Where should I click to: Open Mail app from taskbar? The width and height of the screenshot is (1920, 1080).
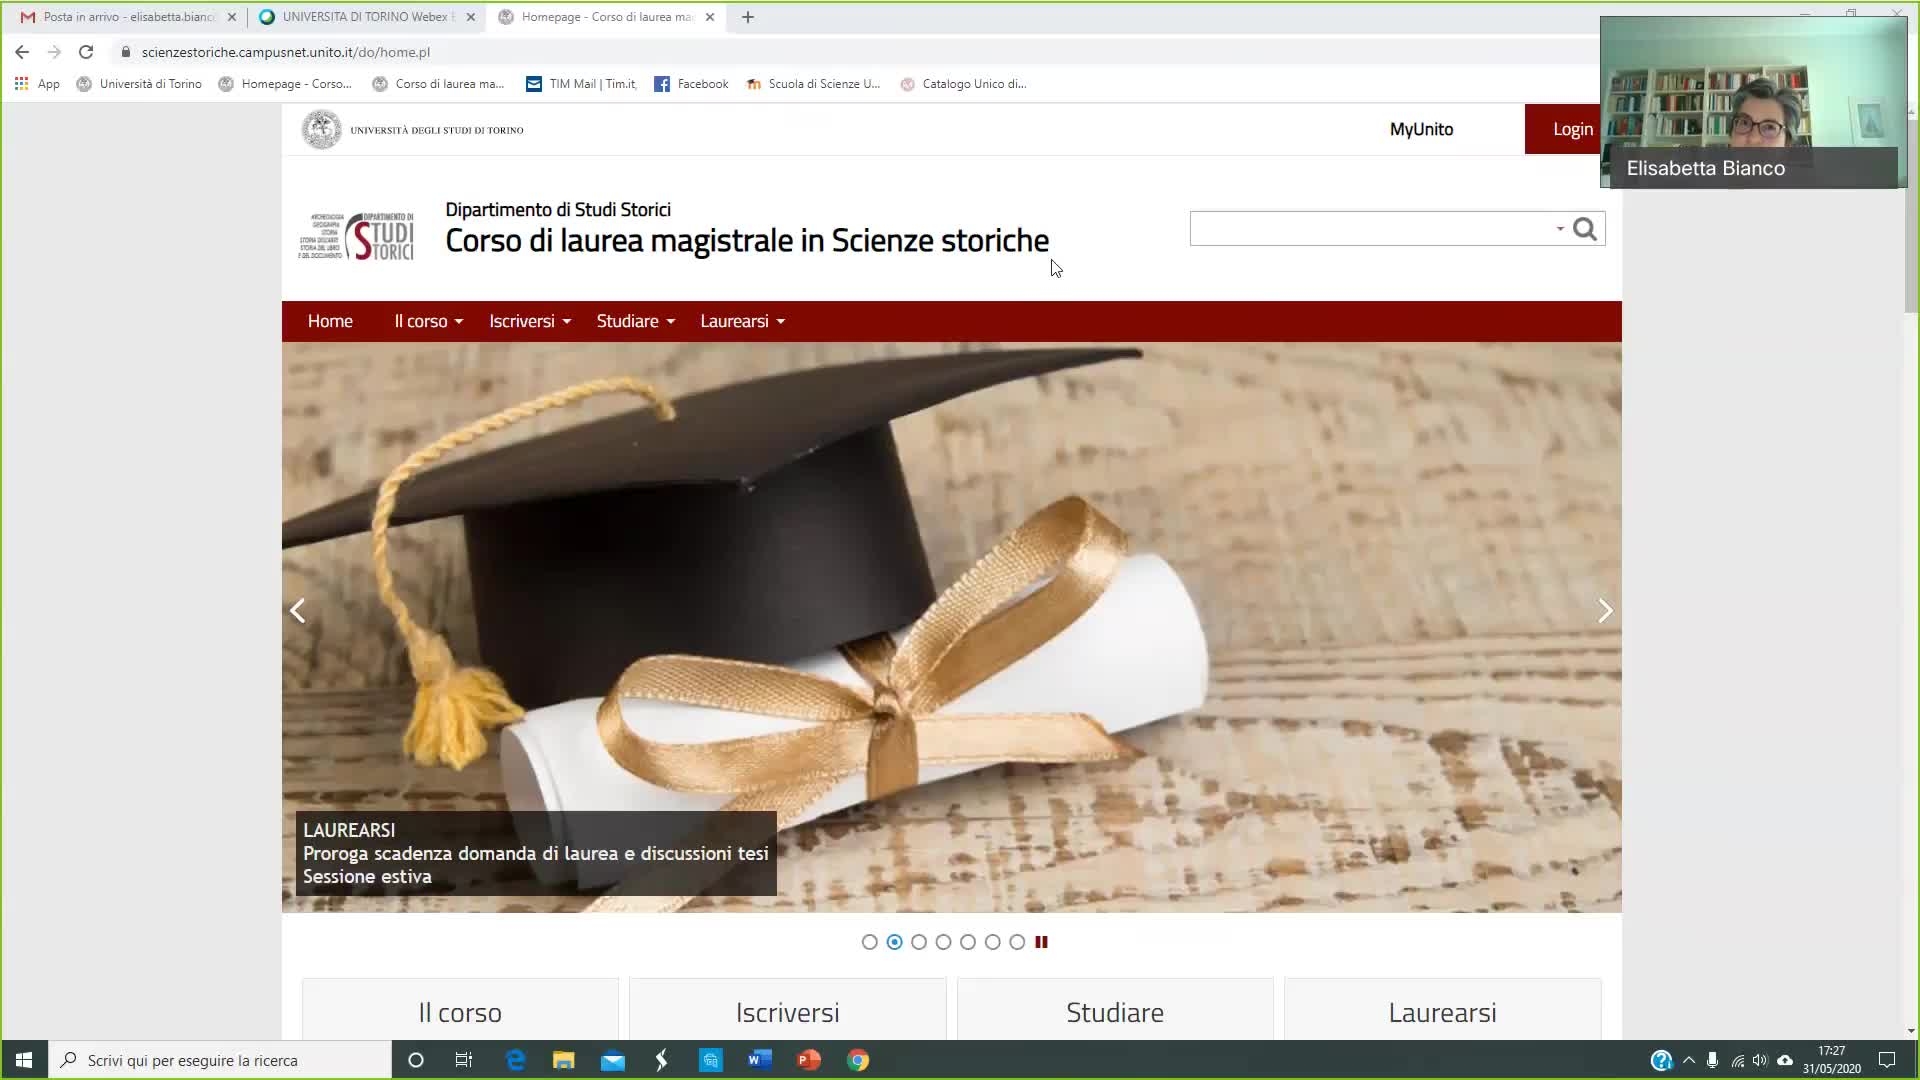[x=613, y=1060]
